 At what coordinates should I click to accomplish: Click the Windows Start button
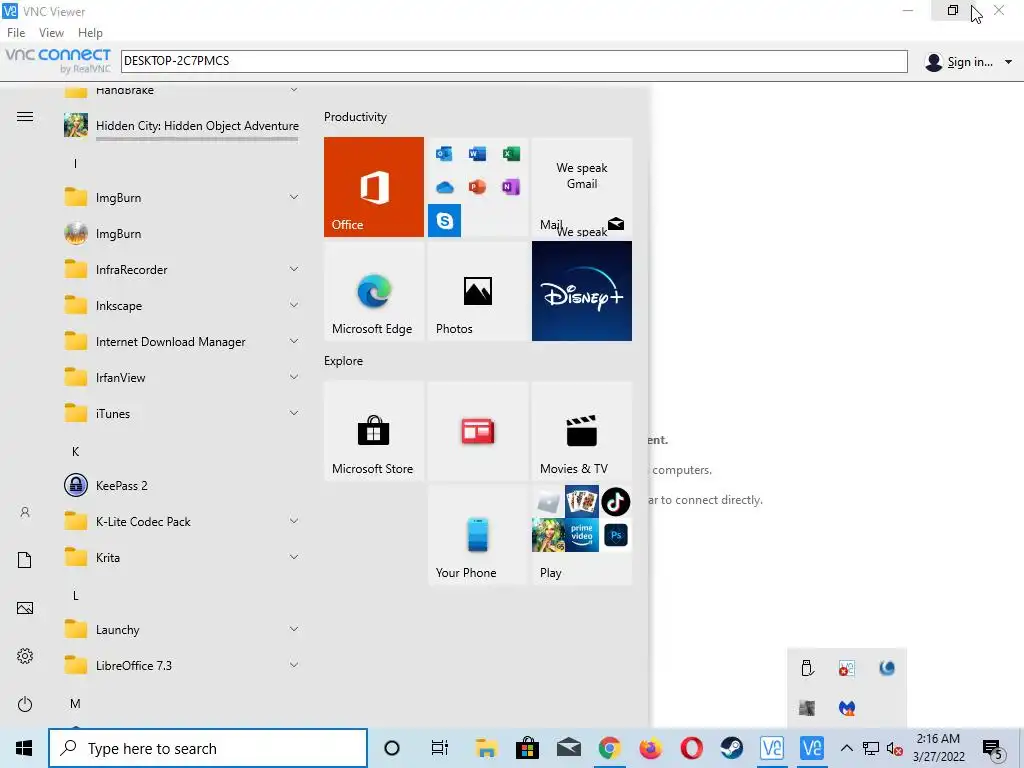[x=24, y=748]
